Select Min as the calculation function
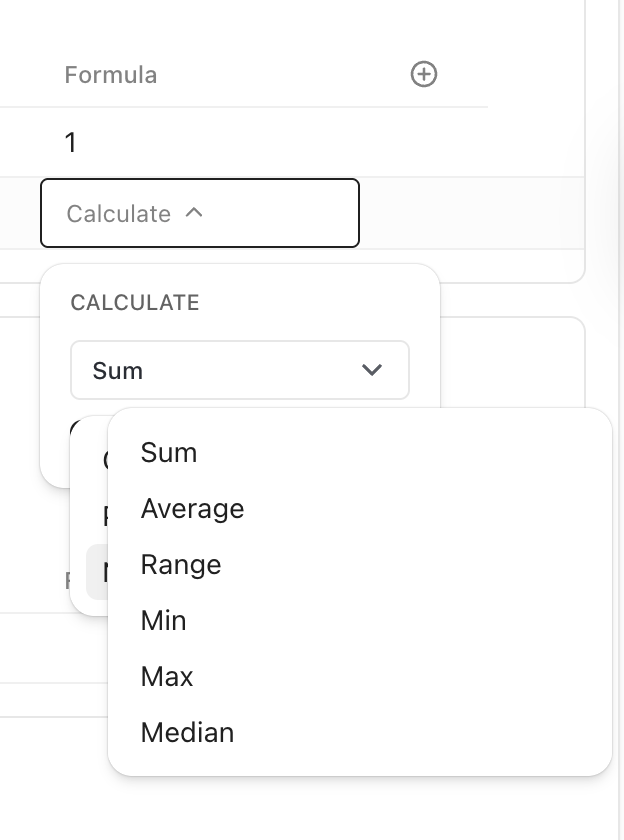 pyautogui.click(x=162, y=620)
